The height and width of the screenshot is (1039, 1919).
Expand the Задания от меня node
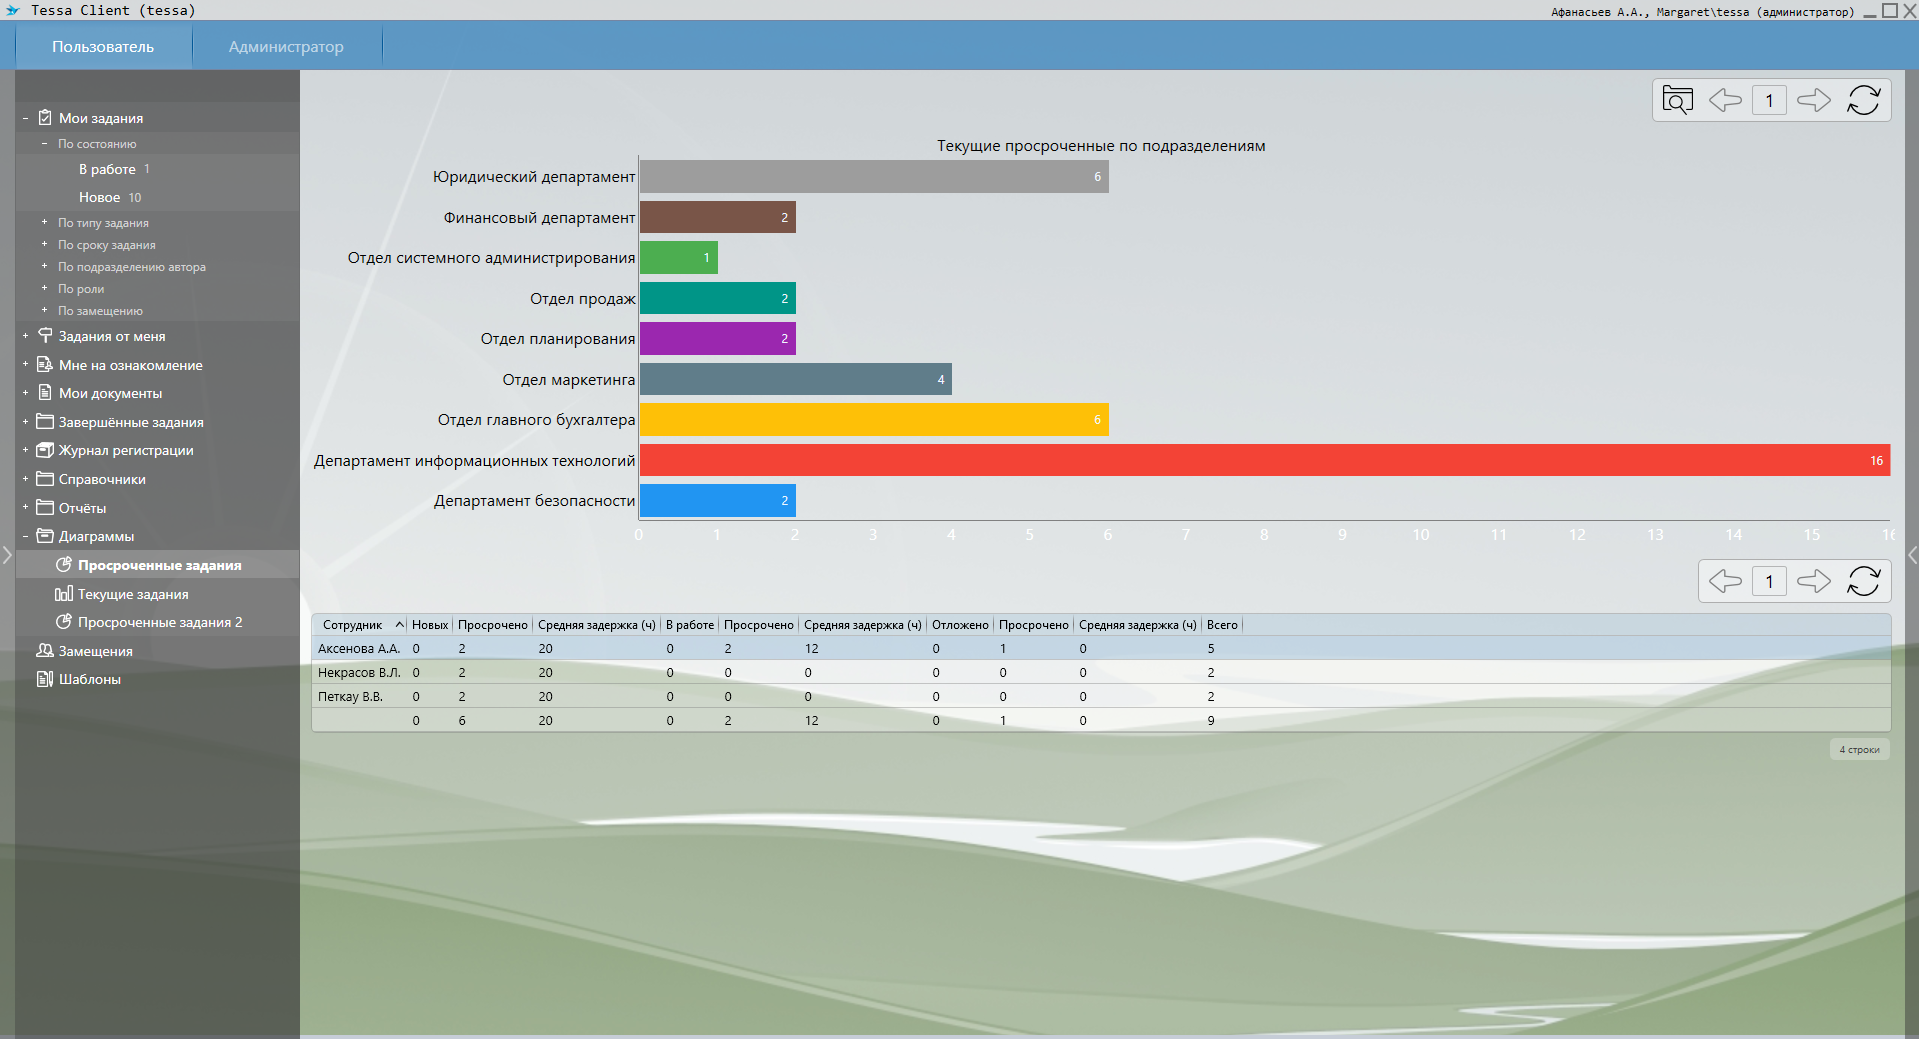pos(25,337)
